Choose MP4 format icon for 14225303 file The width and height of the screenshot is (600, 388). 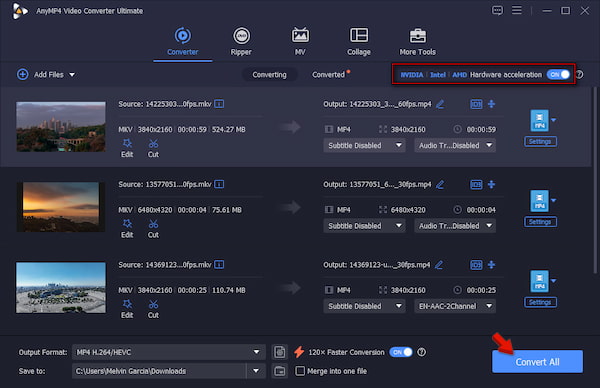(540, 121)
